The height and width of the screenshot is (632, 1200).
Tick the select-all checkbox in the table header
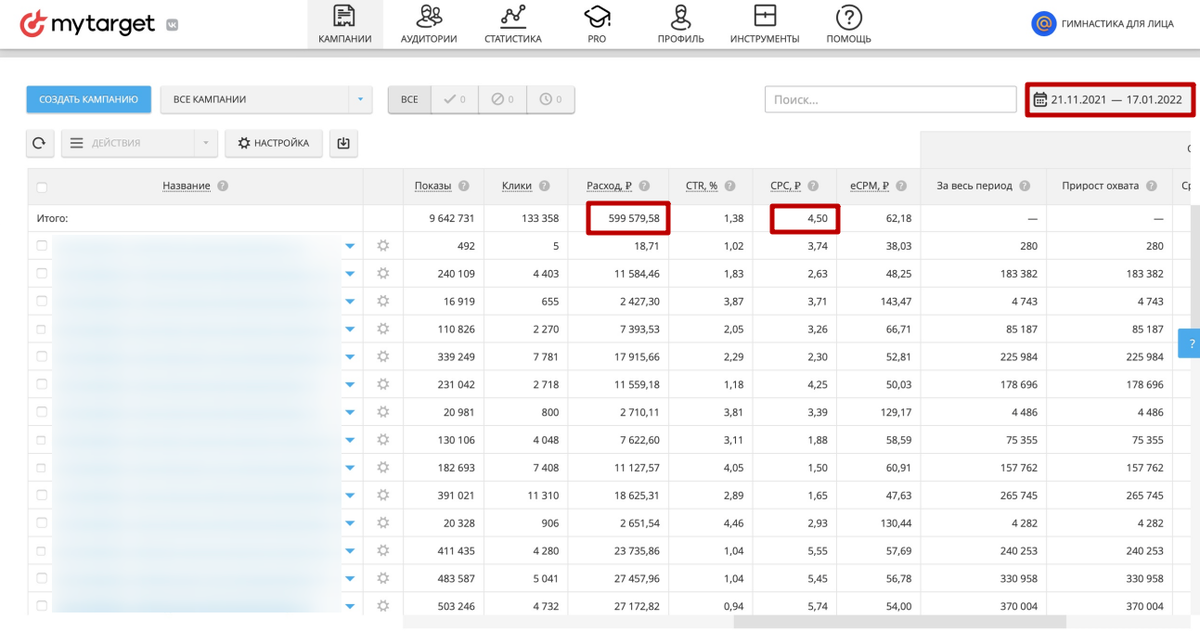(x=41, y=187)
